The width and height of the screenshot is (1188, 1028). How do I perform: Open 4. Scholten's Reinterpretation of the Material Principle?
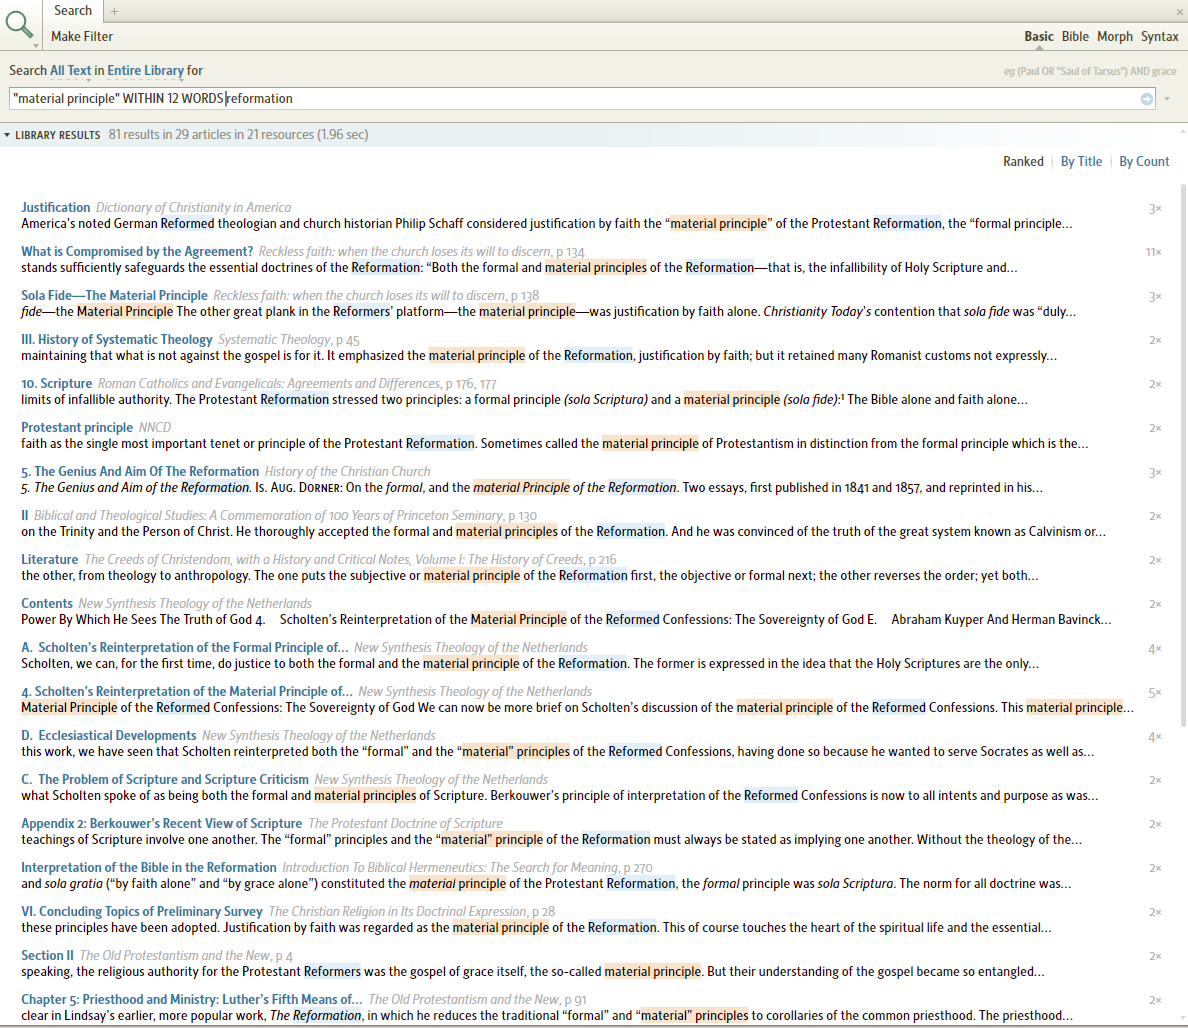coord(186,691)
